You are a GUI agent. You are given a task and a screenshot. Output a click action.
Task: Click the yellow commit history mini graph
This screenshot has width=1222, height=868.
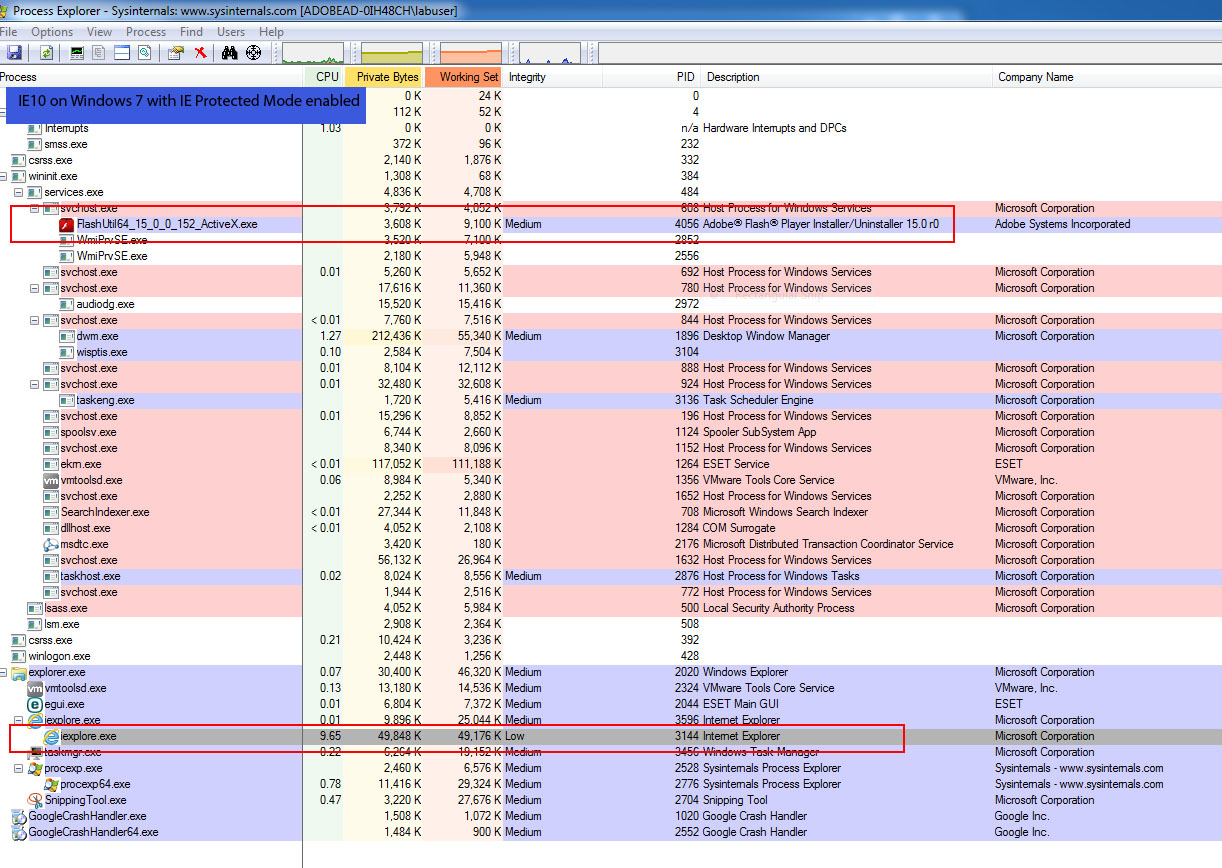[x=392, y=53]
